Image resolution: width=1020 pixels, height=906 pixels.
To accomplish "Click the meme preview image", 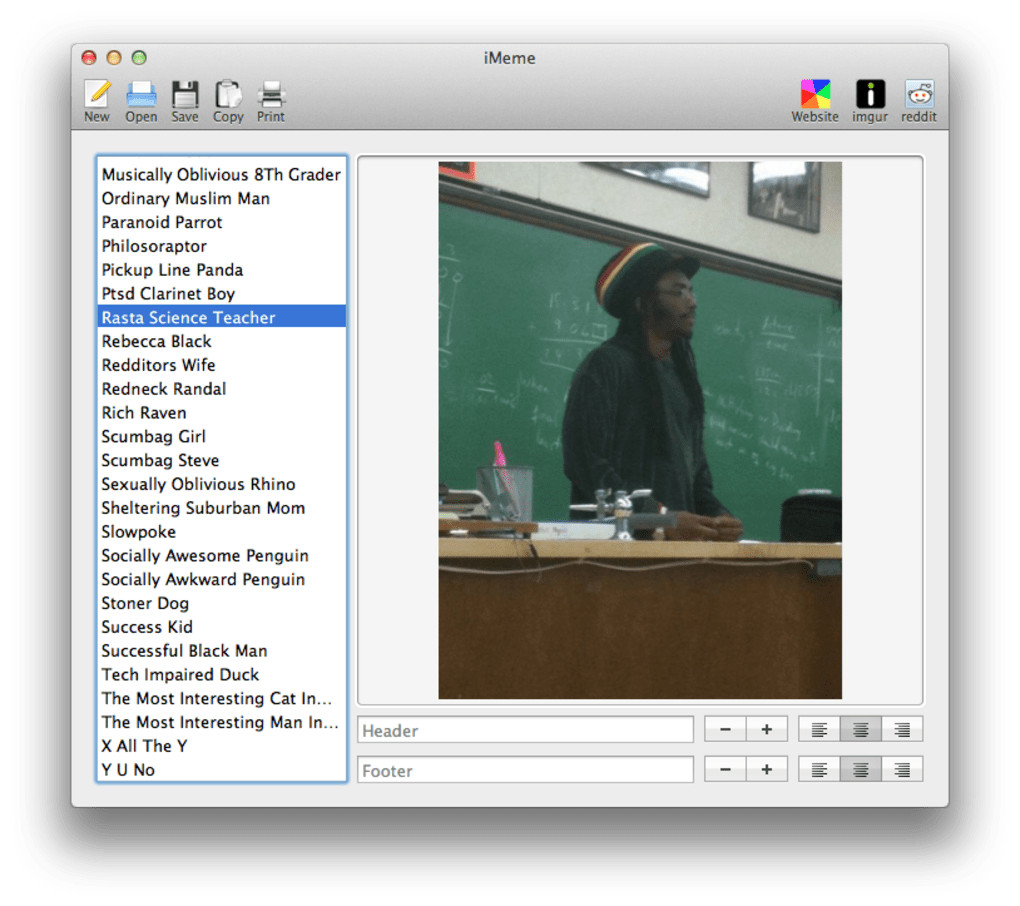I will pyautogui.click(x=640, y=430).
